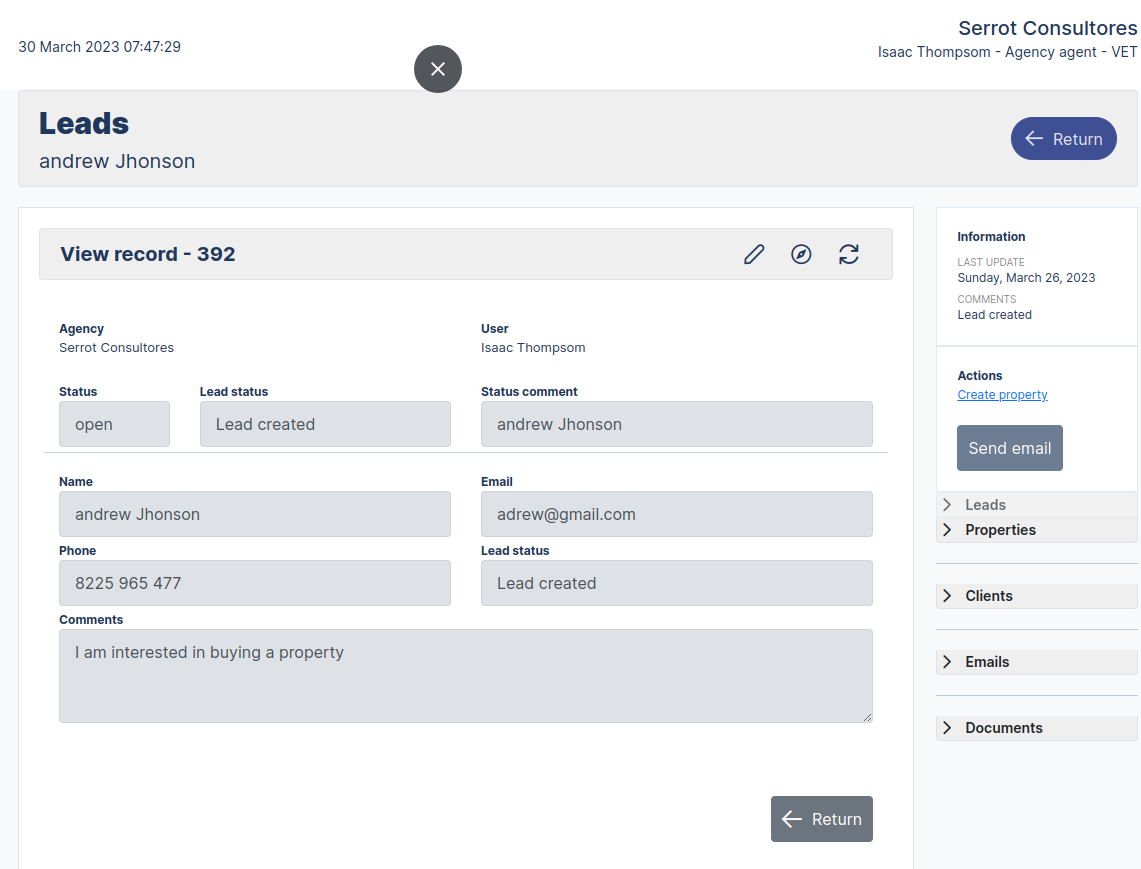Image resolution: width=1141 pixels, height=869 pixels.
Task: Click the Return button at the bottom of the form
Action: (821, 819)
